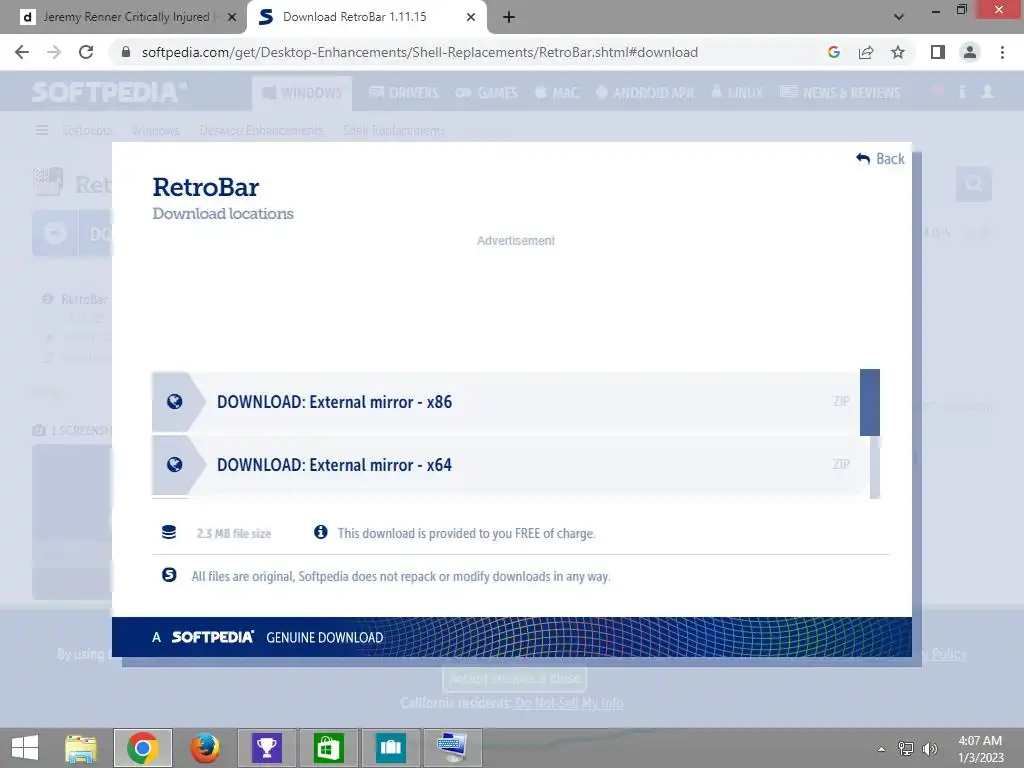Open the trophy app in taskbar
The image size is (1024, 768).
click(266, 748)
